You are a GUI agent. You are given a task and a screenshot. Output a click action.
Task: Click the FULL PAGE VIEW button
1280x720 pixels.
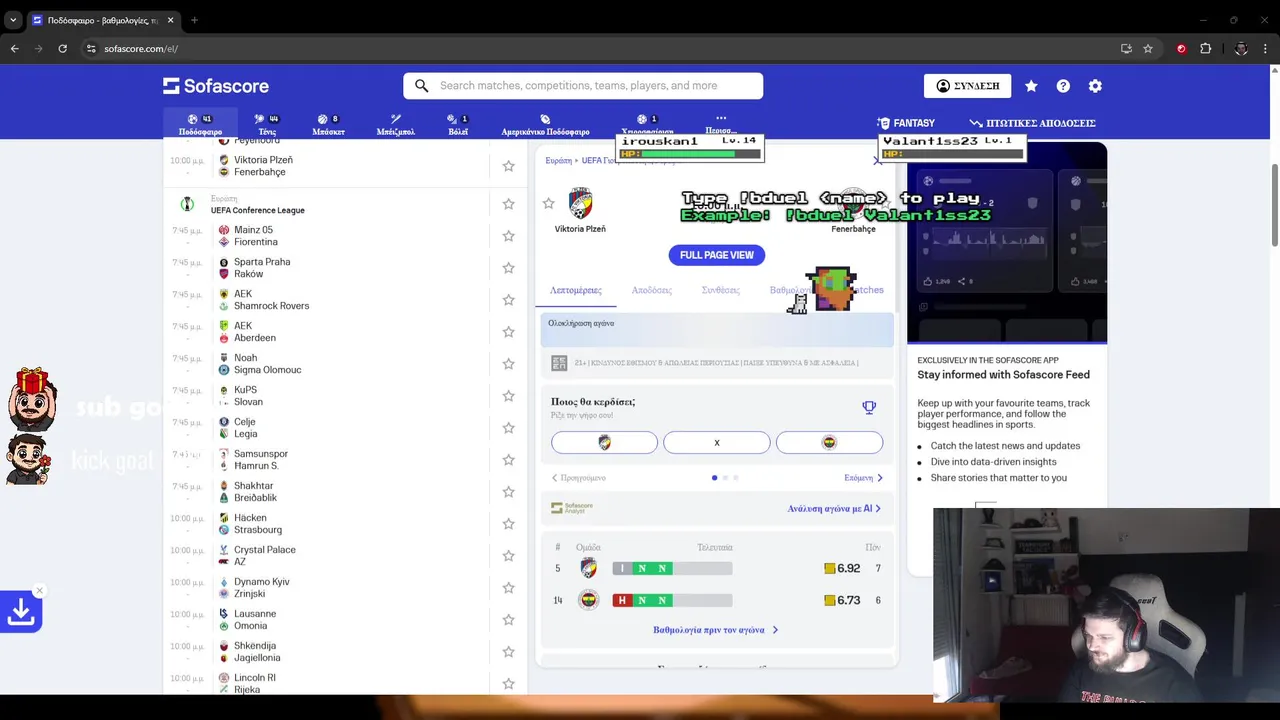coord(717,255)
